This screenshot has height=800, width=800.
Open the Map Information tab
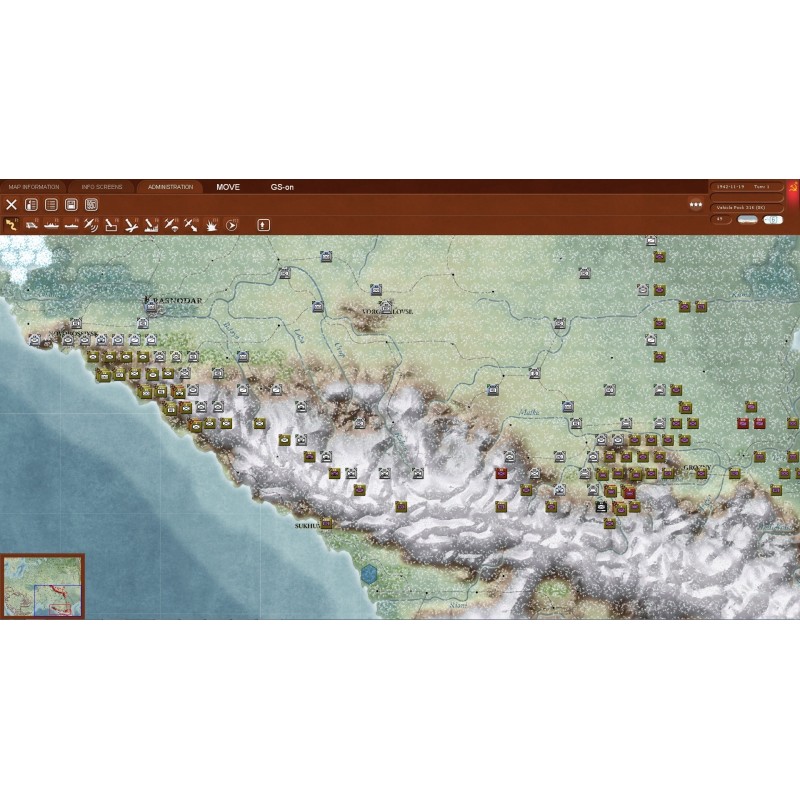[x=33, y=187]
